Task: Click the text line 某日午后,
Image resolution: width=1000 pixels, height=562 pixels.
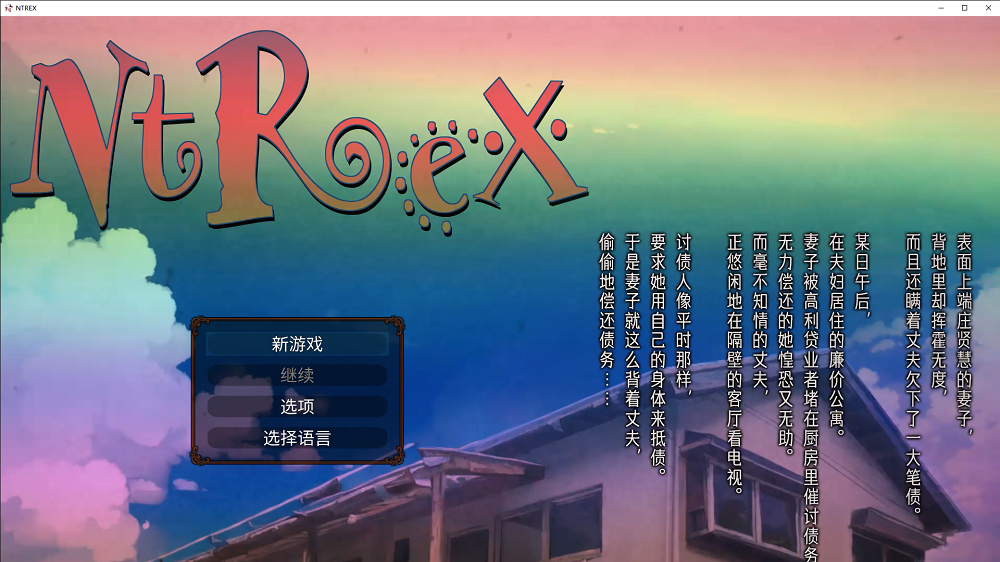Action: click(862, 276)
